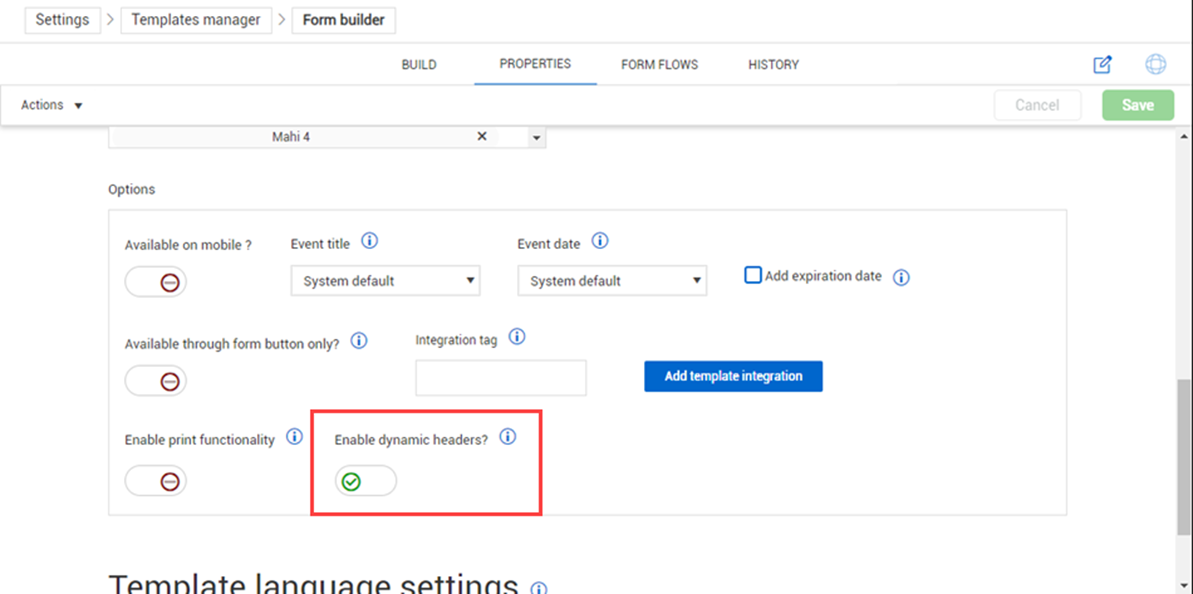Show info tooltip for Event title
The image size is (1193, 594).
tap(369, 242)
